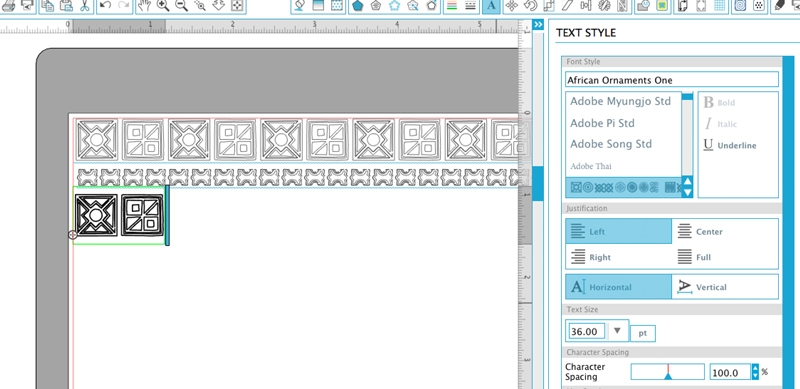The height and width of the screenshot is (389, 800).
Task: Click the Copy icon in the toolbar
Action: 48,6
